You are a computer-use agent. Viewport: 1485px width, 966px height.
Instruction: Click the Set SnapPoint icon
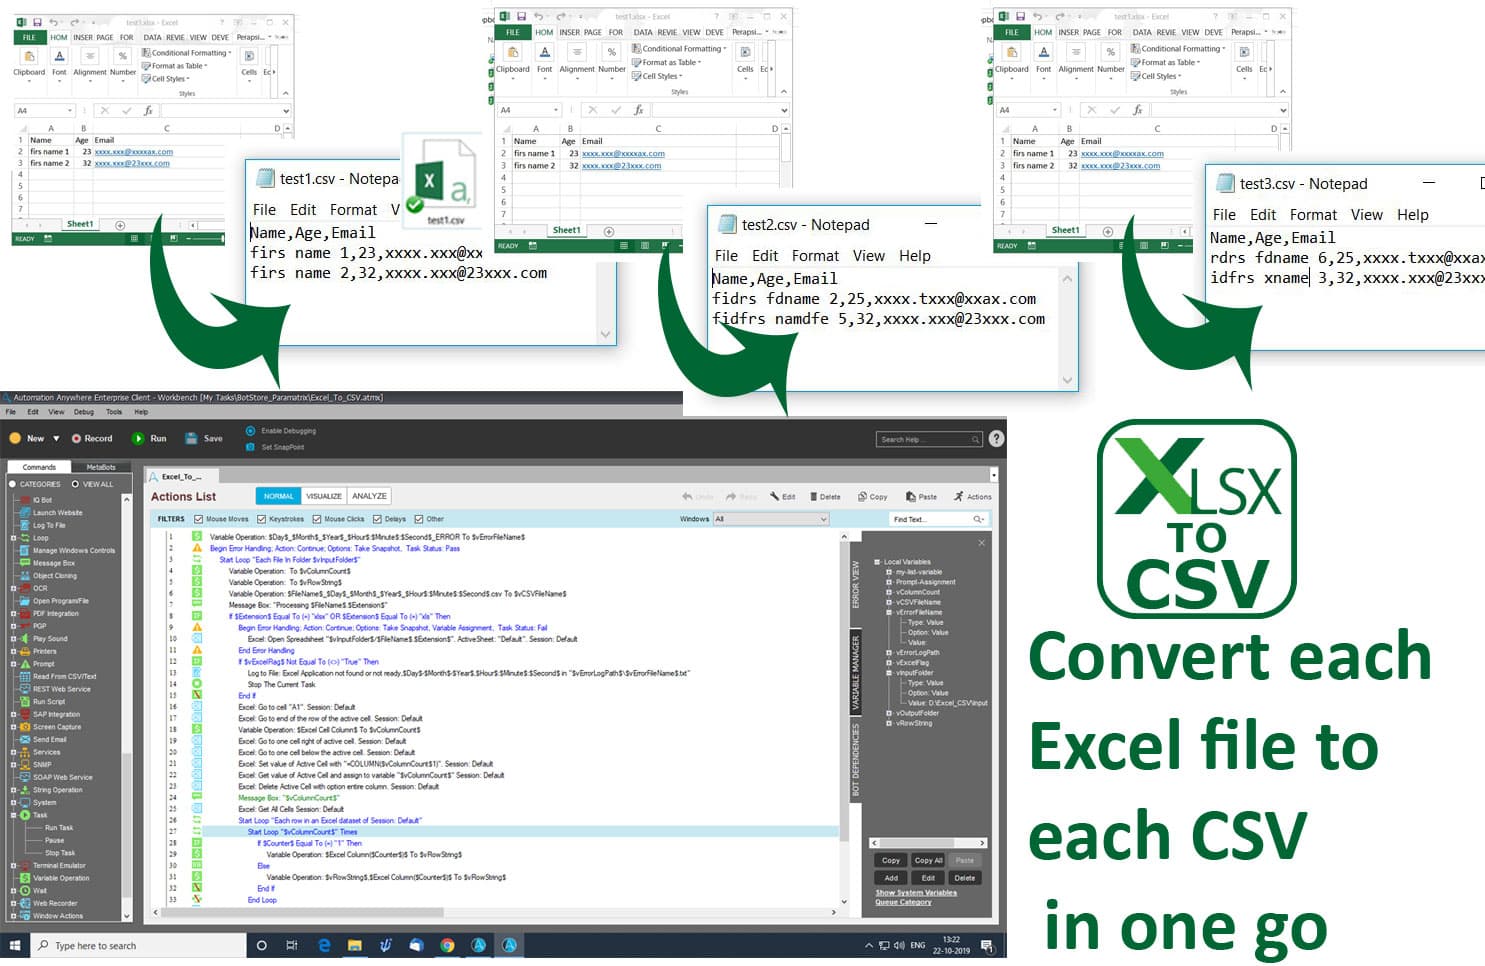tap(250, 447)
